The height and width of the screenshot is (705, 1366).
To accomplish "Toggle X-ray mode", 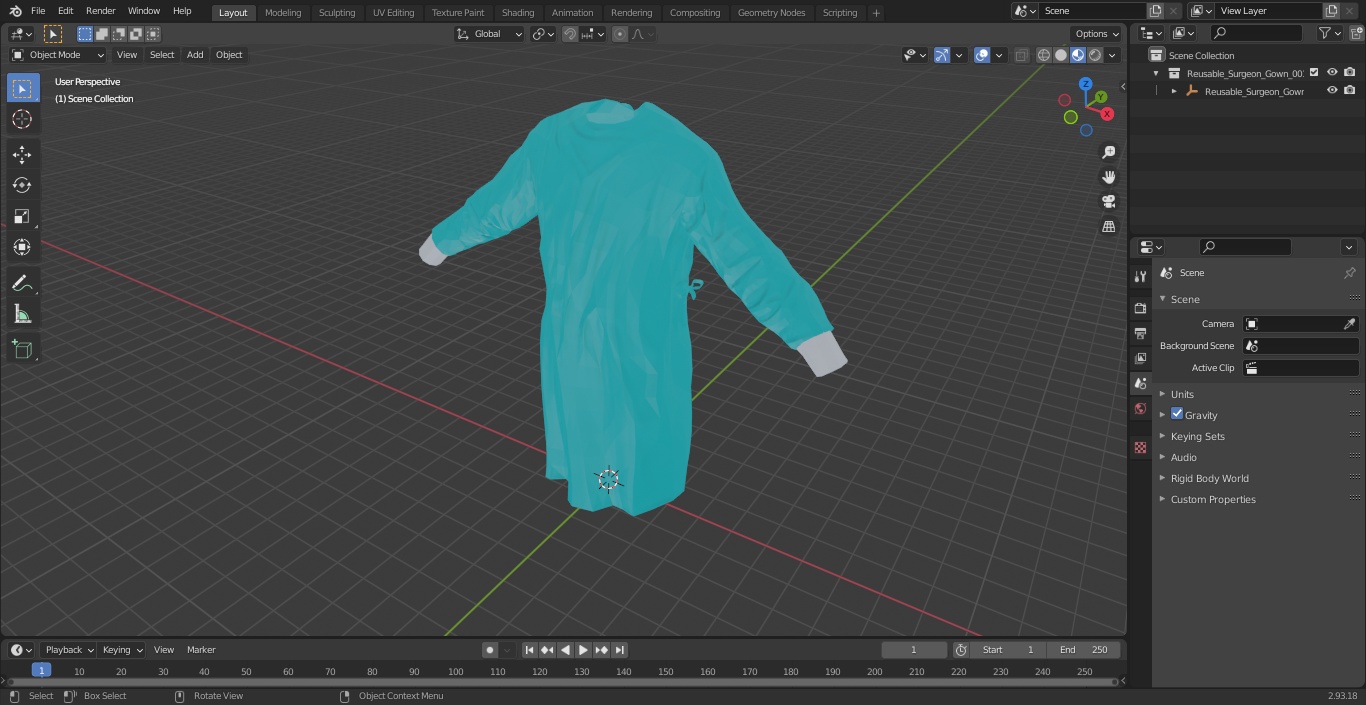I will [x=1021, y=55].
